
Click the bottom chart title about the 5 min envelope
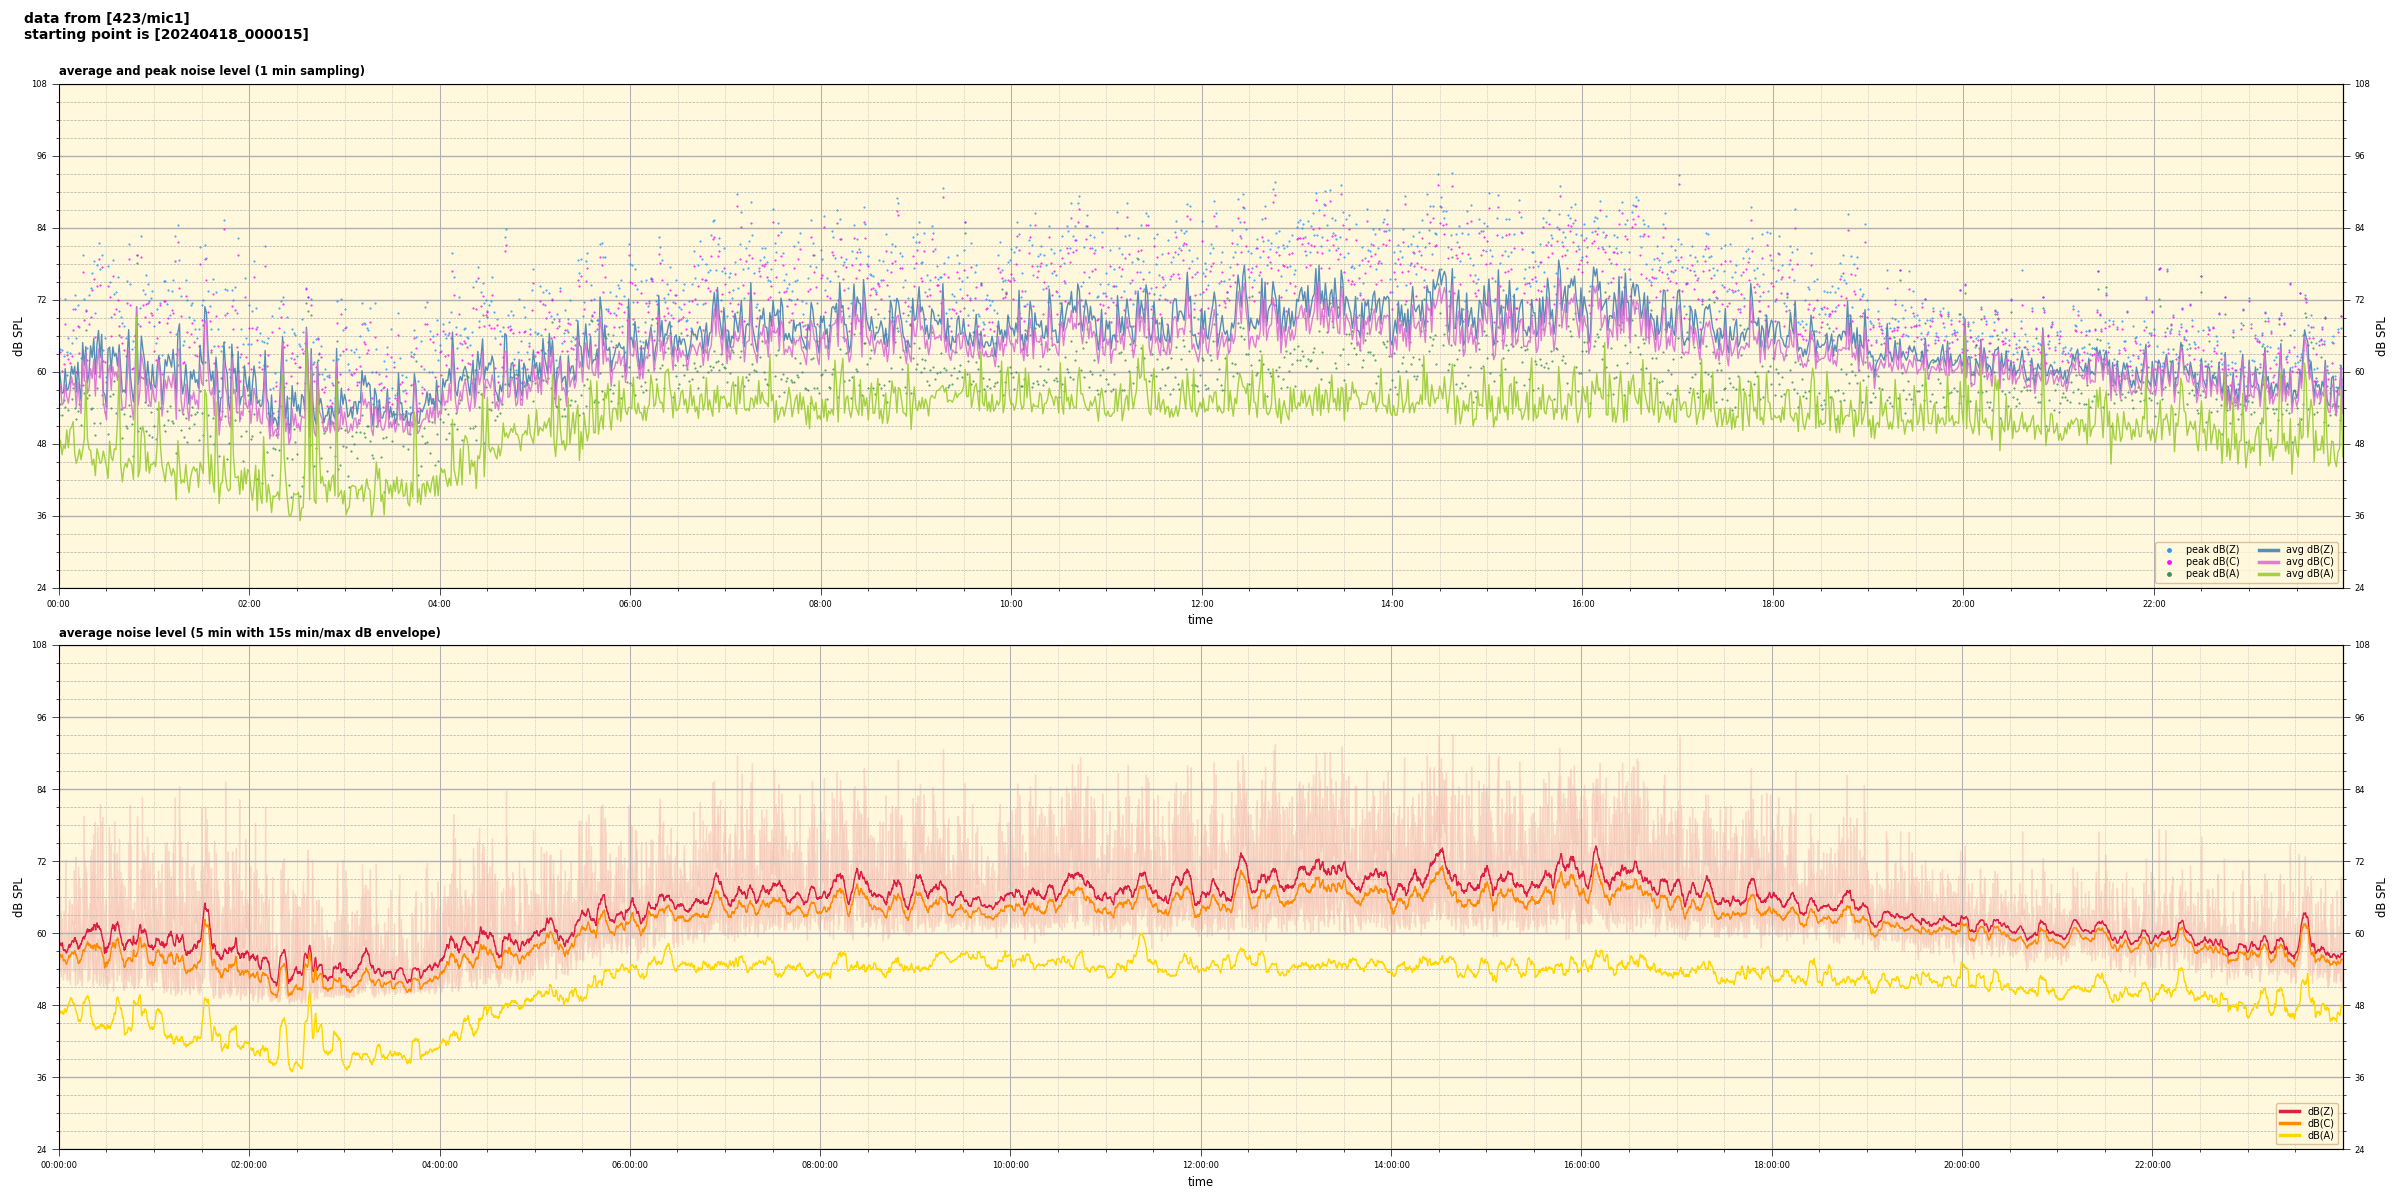(x=249, y=633)
